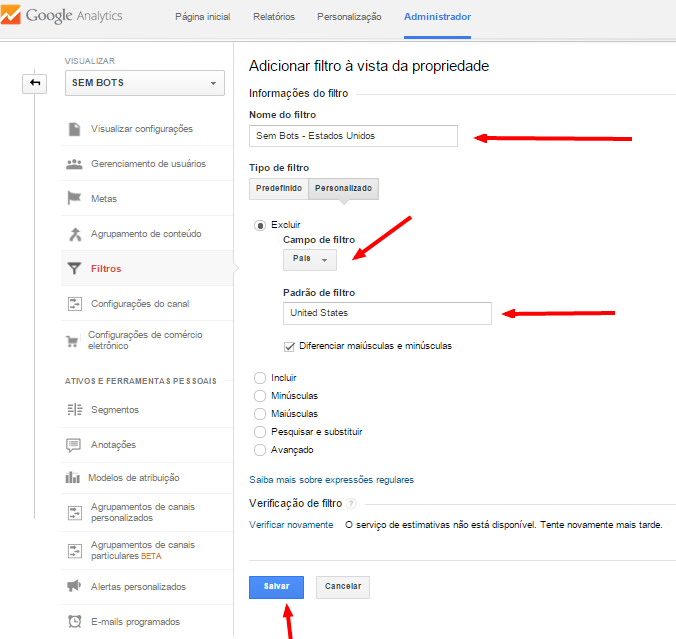Click the shopping cart e-commerce icon

(73, 340)
